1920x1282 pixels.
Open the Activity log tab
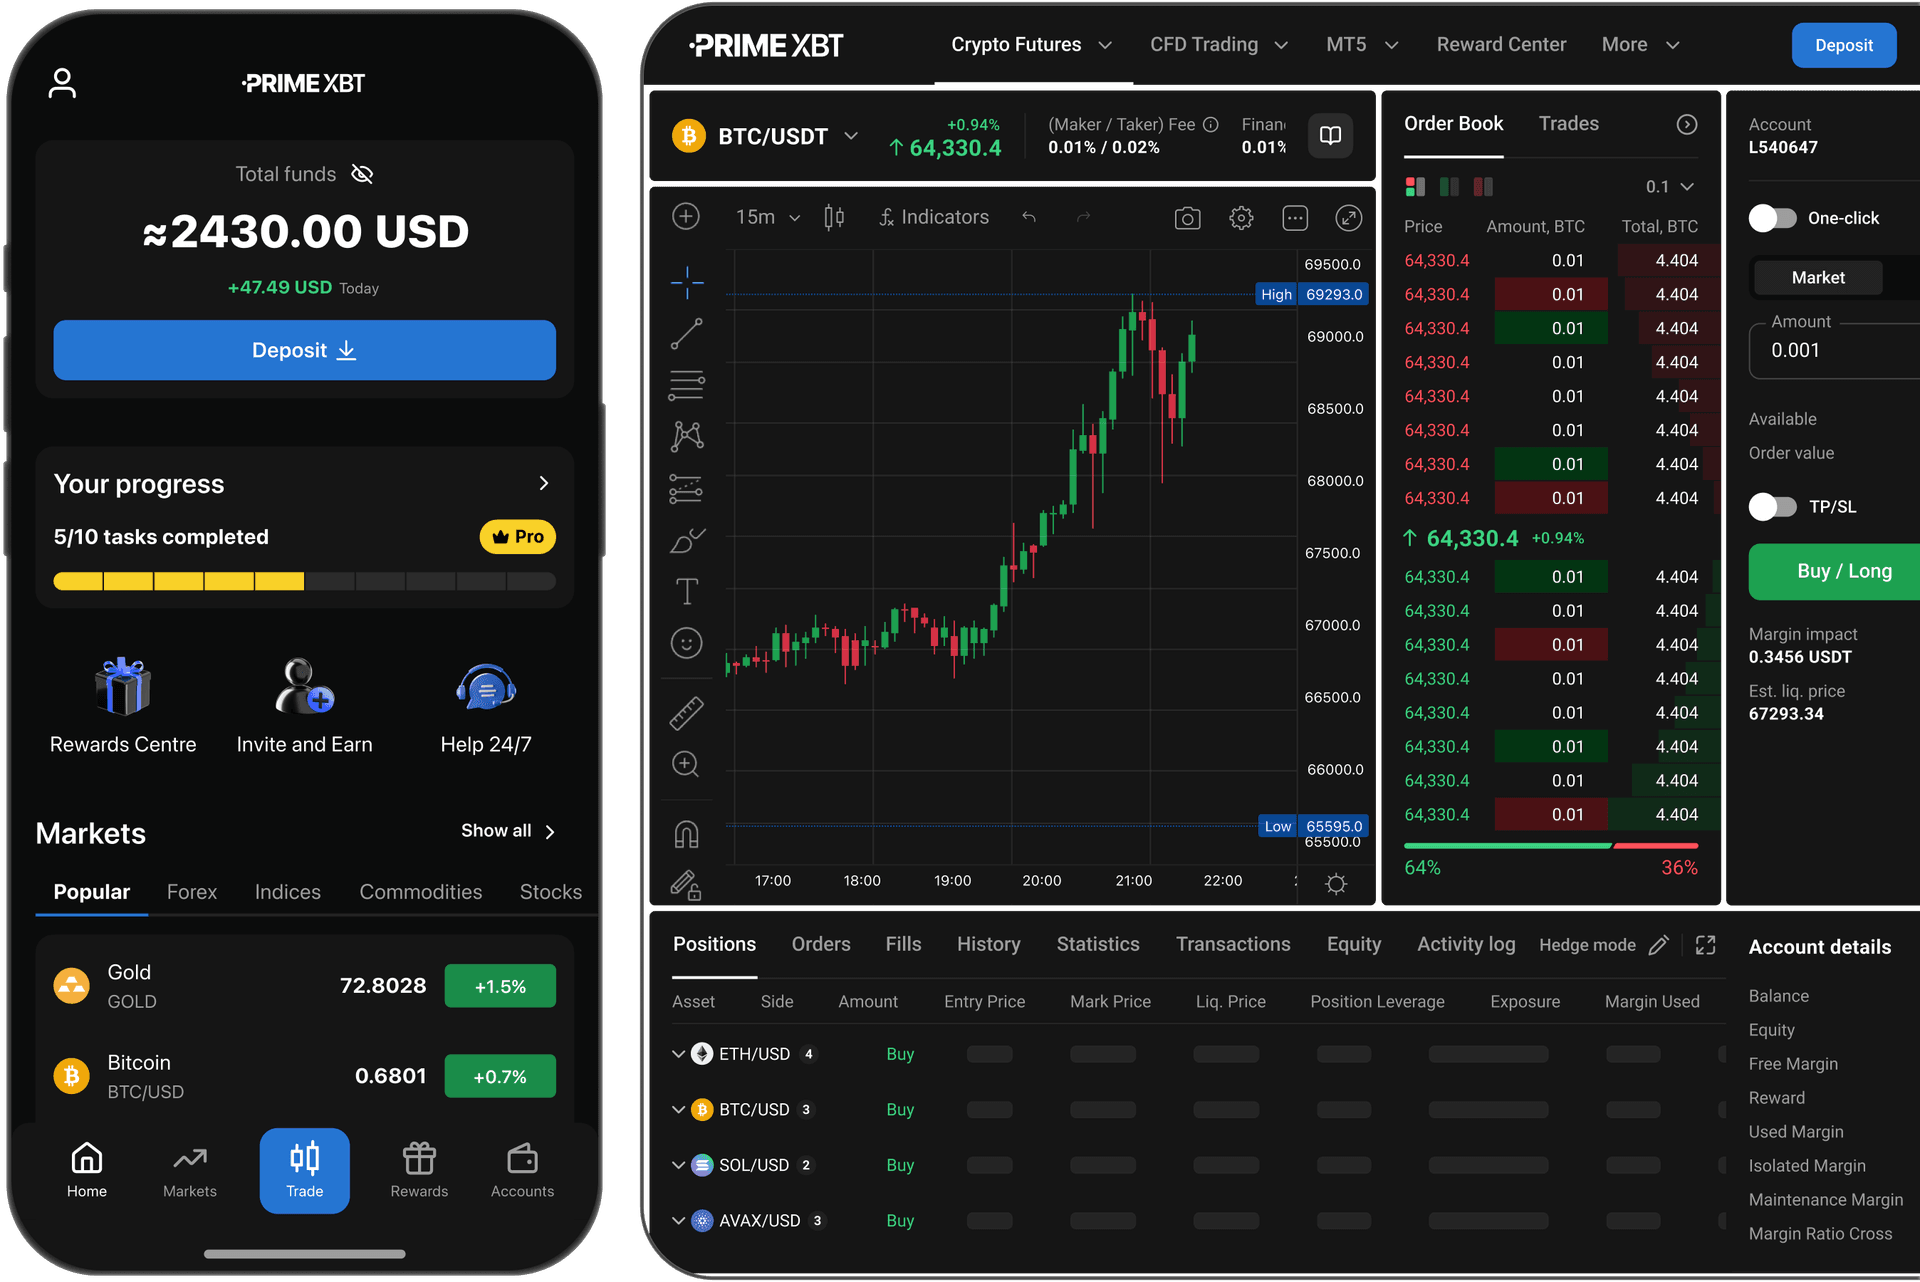pos(1466,945)
